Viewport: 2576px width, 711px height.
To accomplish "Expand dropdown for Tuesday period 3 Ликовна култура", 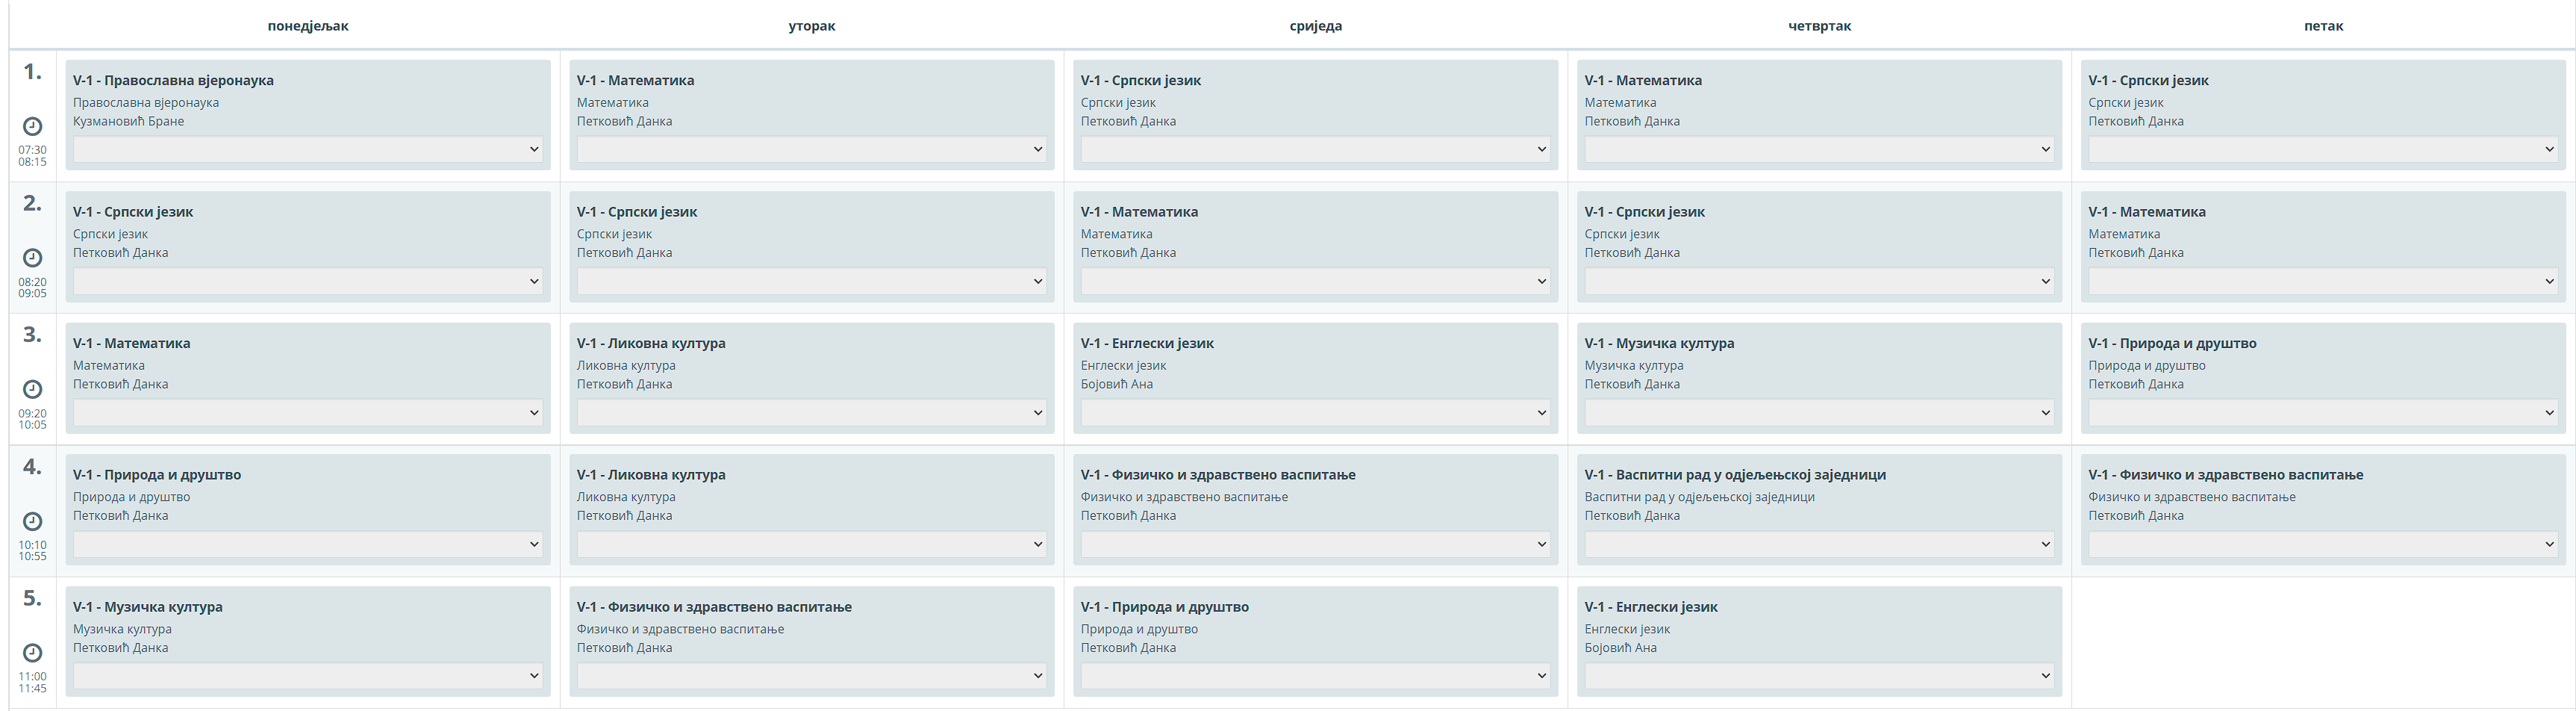I will (x=811, y=413).
